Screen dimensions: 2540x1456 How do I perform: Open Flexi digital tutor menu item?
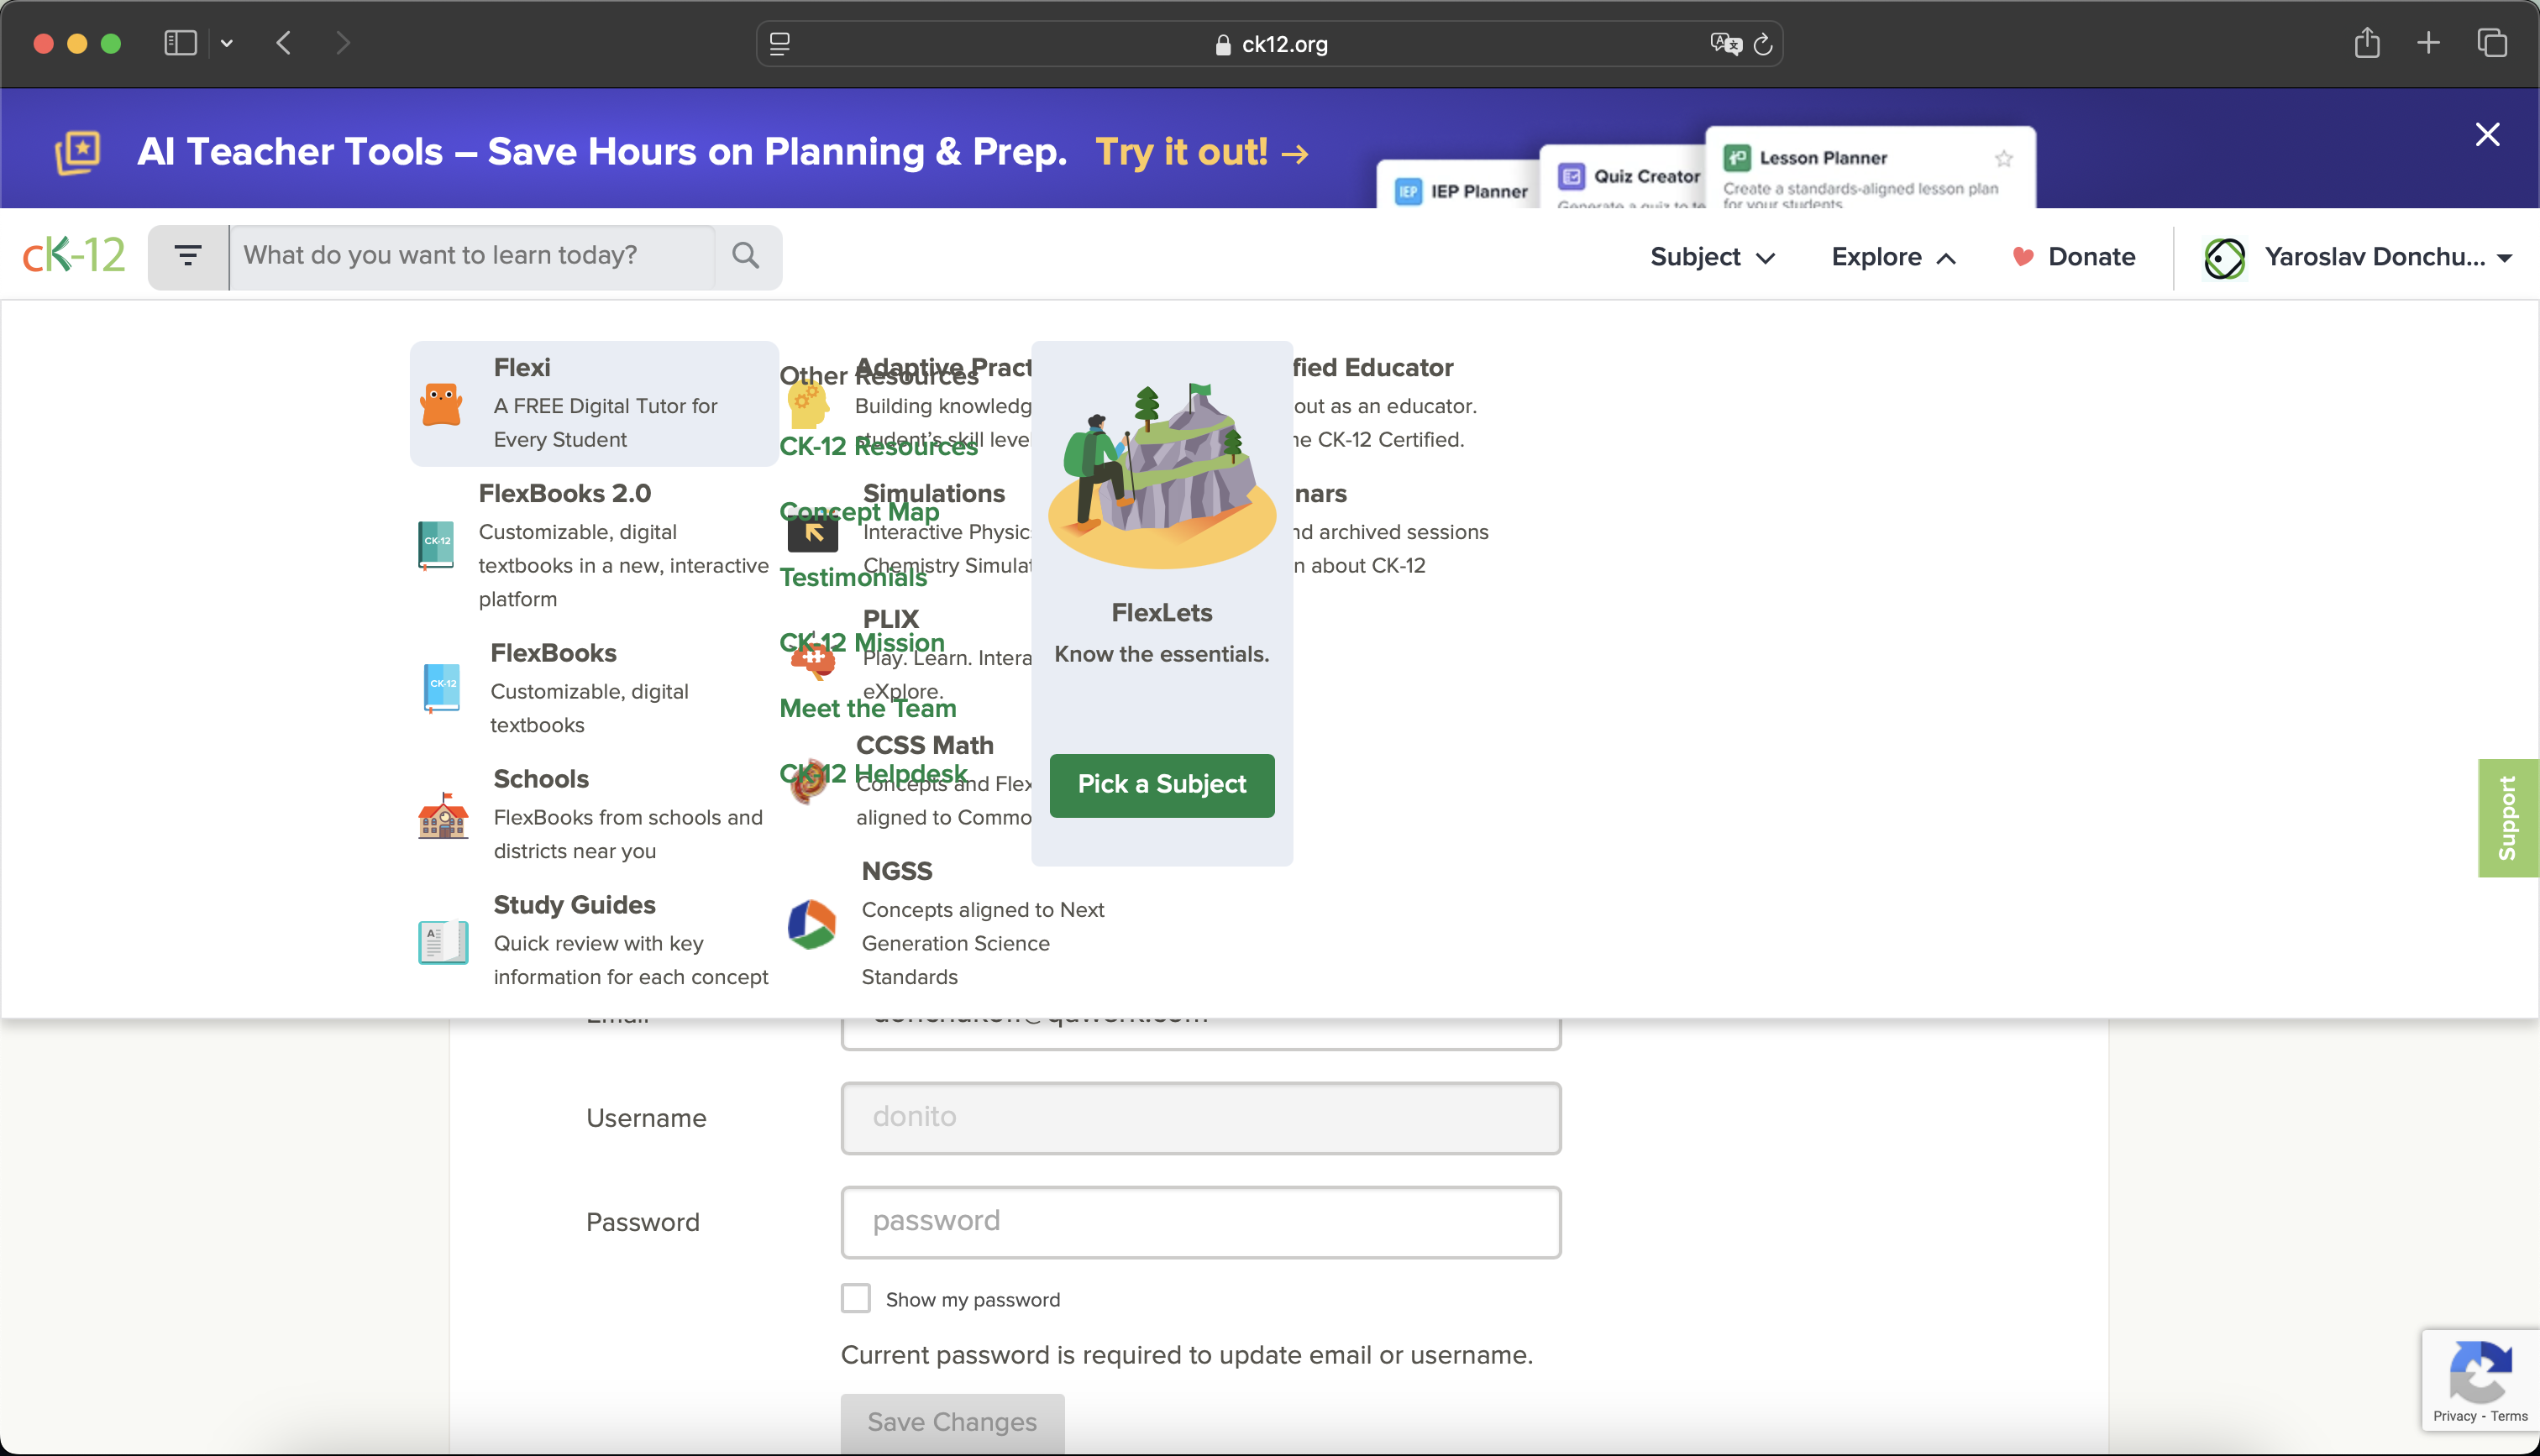click(x=594, y=403)
